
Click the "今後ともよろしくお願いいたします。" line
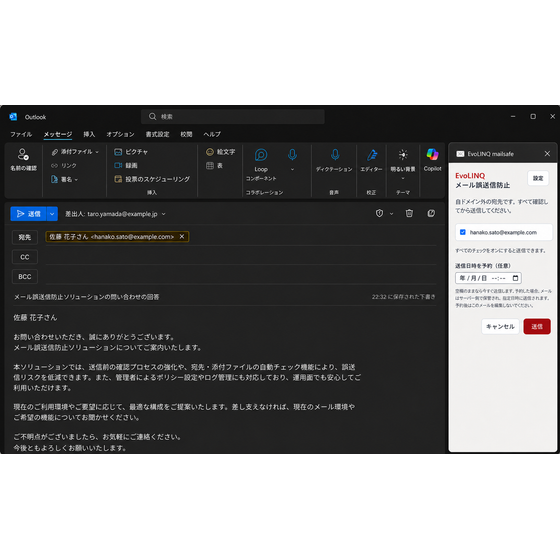[x=70, y=448]
